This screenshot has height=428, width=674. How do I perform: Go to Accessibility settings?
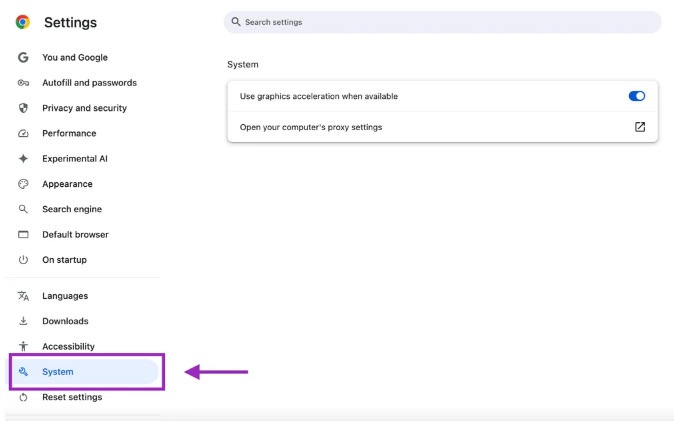coord(68,346)
